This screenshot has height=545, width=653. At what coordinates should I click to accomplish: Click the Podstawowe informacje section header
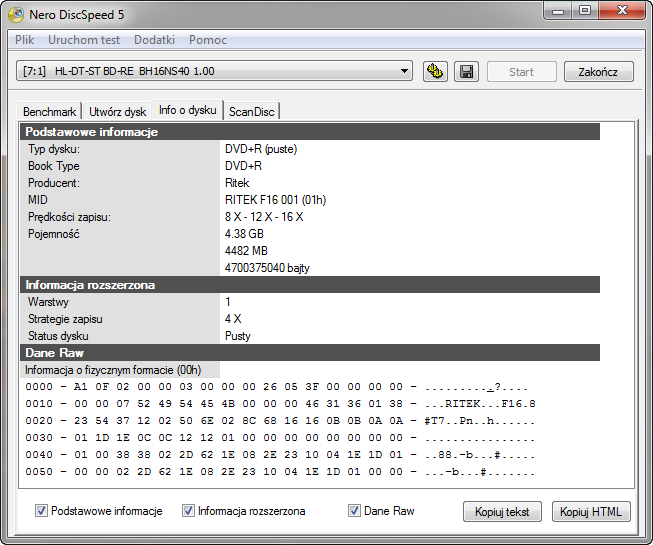coord(310,132)
